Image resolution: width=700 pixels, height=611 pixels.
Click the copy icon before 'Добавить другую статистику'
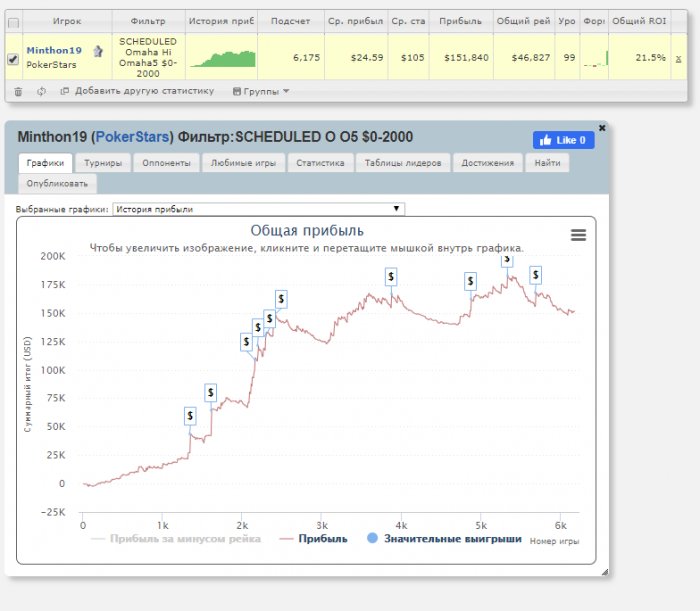tap(64, 91)
